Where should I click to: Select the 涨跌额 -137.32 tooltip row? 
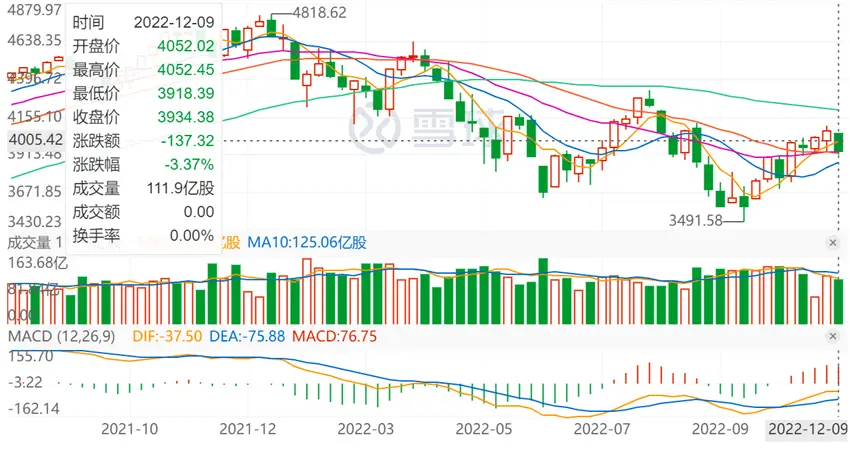(144, 140)
